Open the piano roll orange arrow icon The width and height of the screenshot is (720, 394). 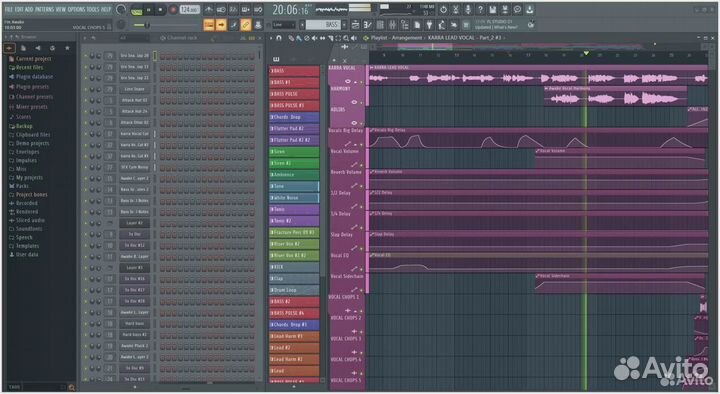coord(221,25)
